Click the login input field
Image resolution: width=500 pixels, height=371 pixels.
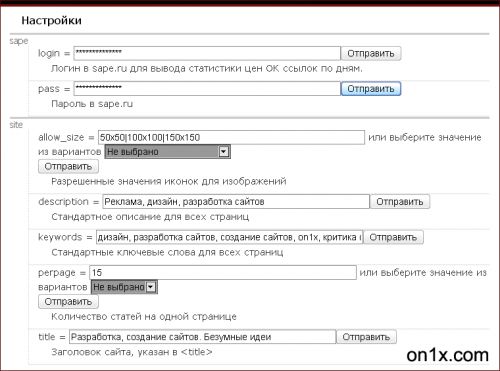click(207, 53)
